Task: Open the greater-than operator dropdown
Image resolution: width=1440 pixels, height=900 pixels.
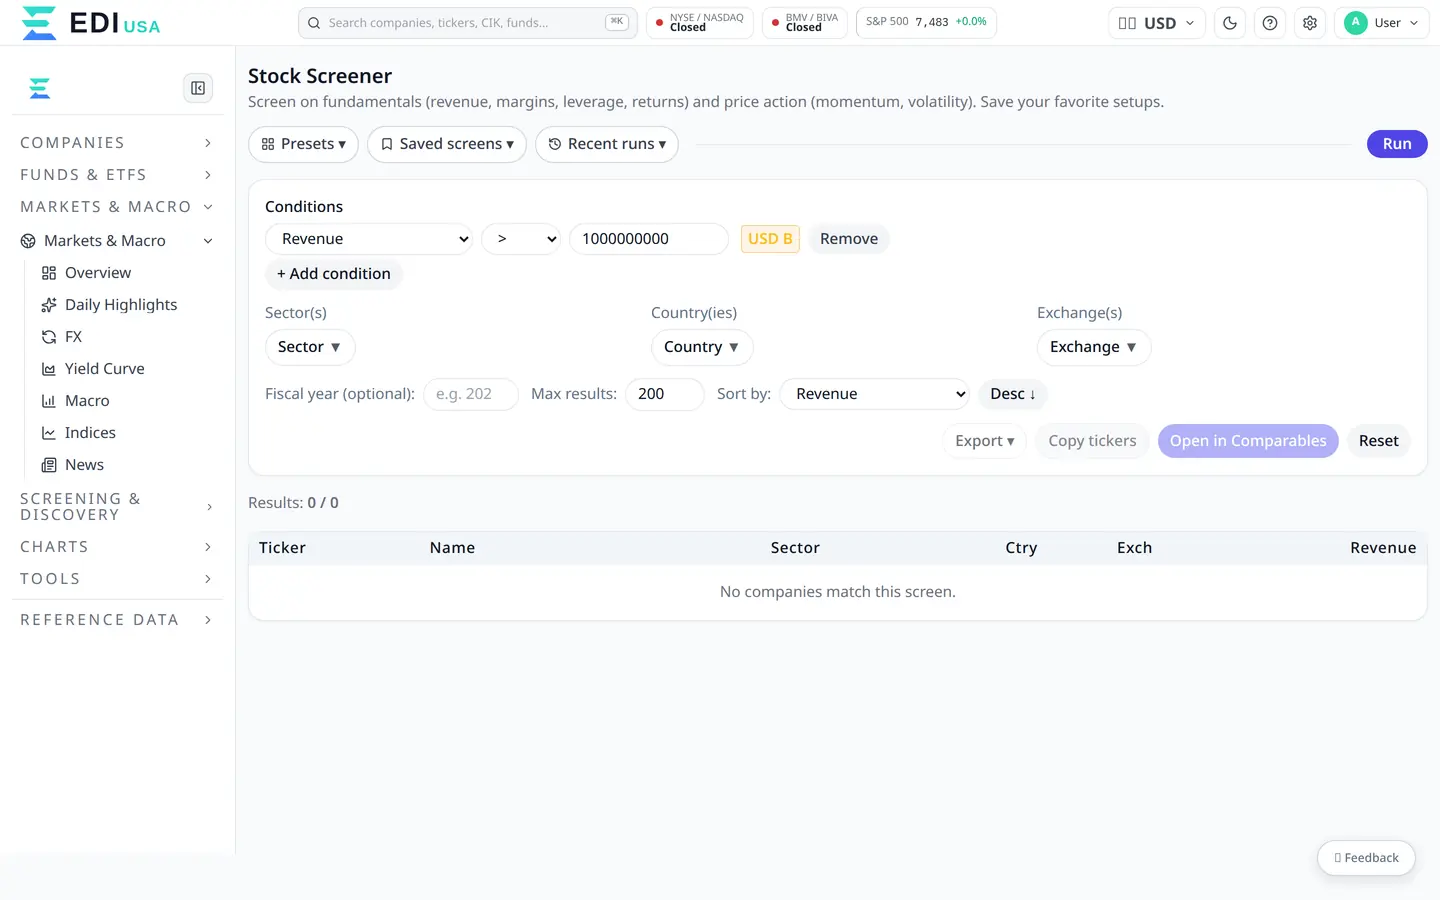Action: 521,239
